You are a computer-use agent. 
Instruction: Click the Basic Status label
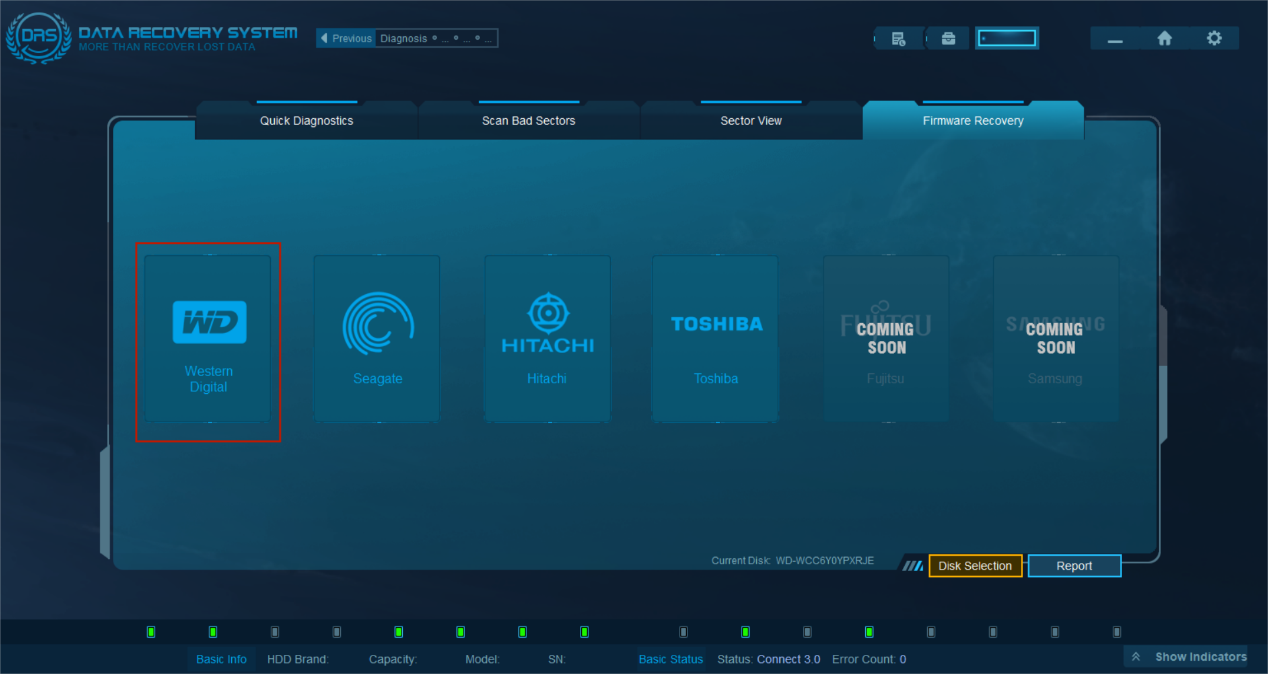pyautogui.click(x=671, y=659)
